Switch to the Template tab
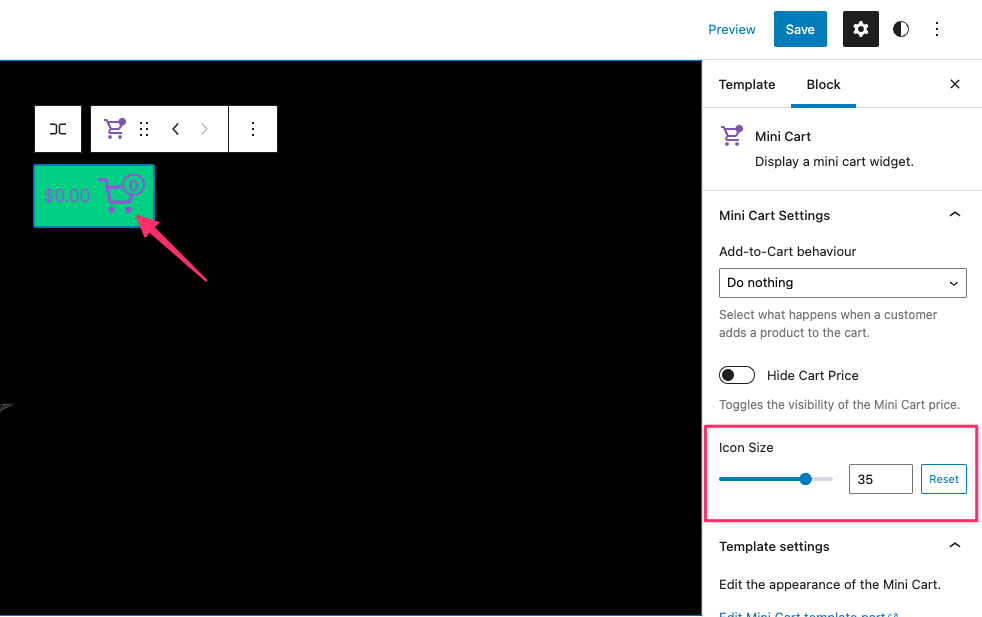The height and width of the screenshot is (617, 982). click(x=746, y=85)
